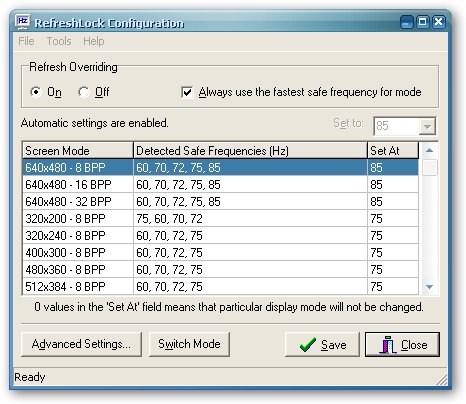Select the 320x240 - 8 BPP row
Image resolution: width=466 pixels, height=404 pixels.
pyautogui.click(x=220, y=235)
